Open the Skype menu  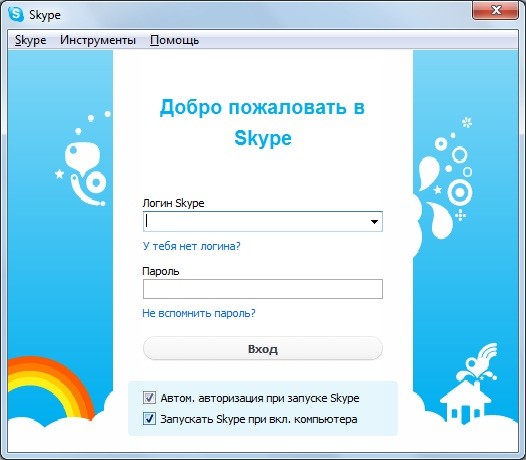30,40
